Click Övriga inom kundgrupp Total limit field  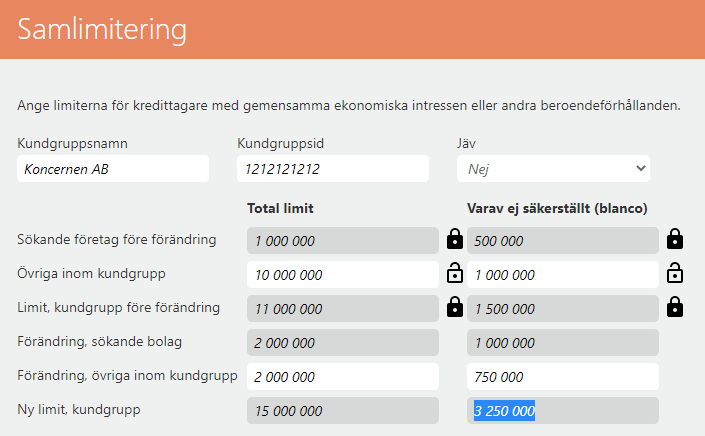coord(343,275)
